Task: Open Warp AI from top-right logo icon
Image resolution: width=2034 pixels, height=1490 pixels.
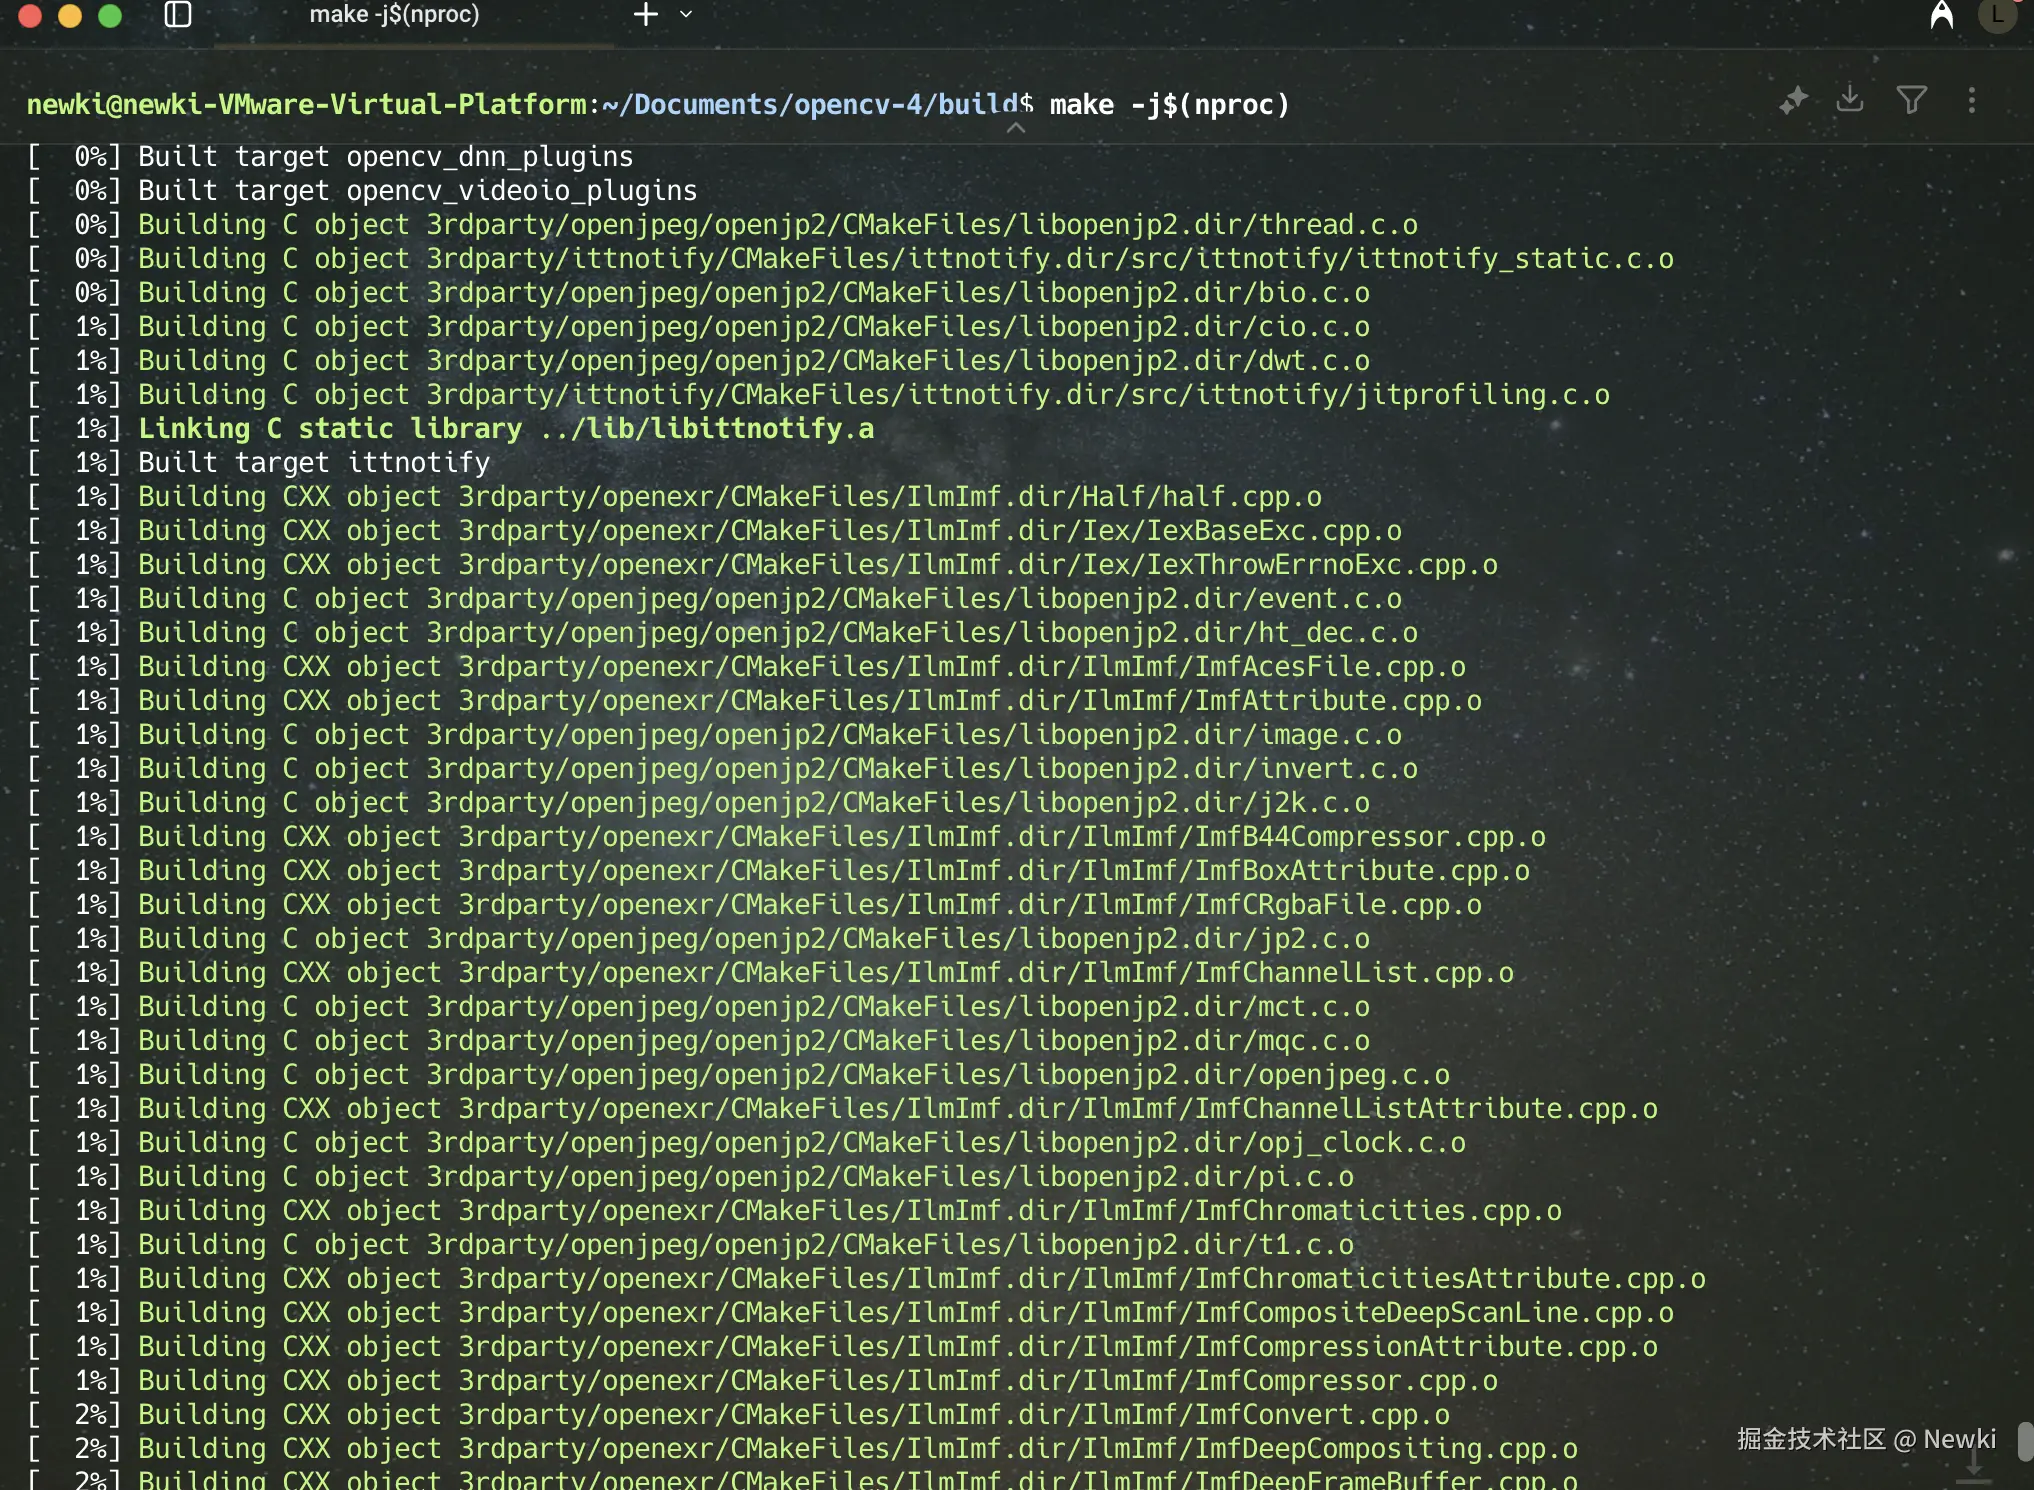Action: tap(1941, 15)
